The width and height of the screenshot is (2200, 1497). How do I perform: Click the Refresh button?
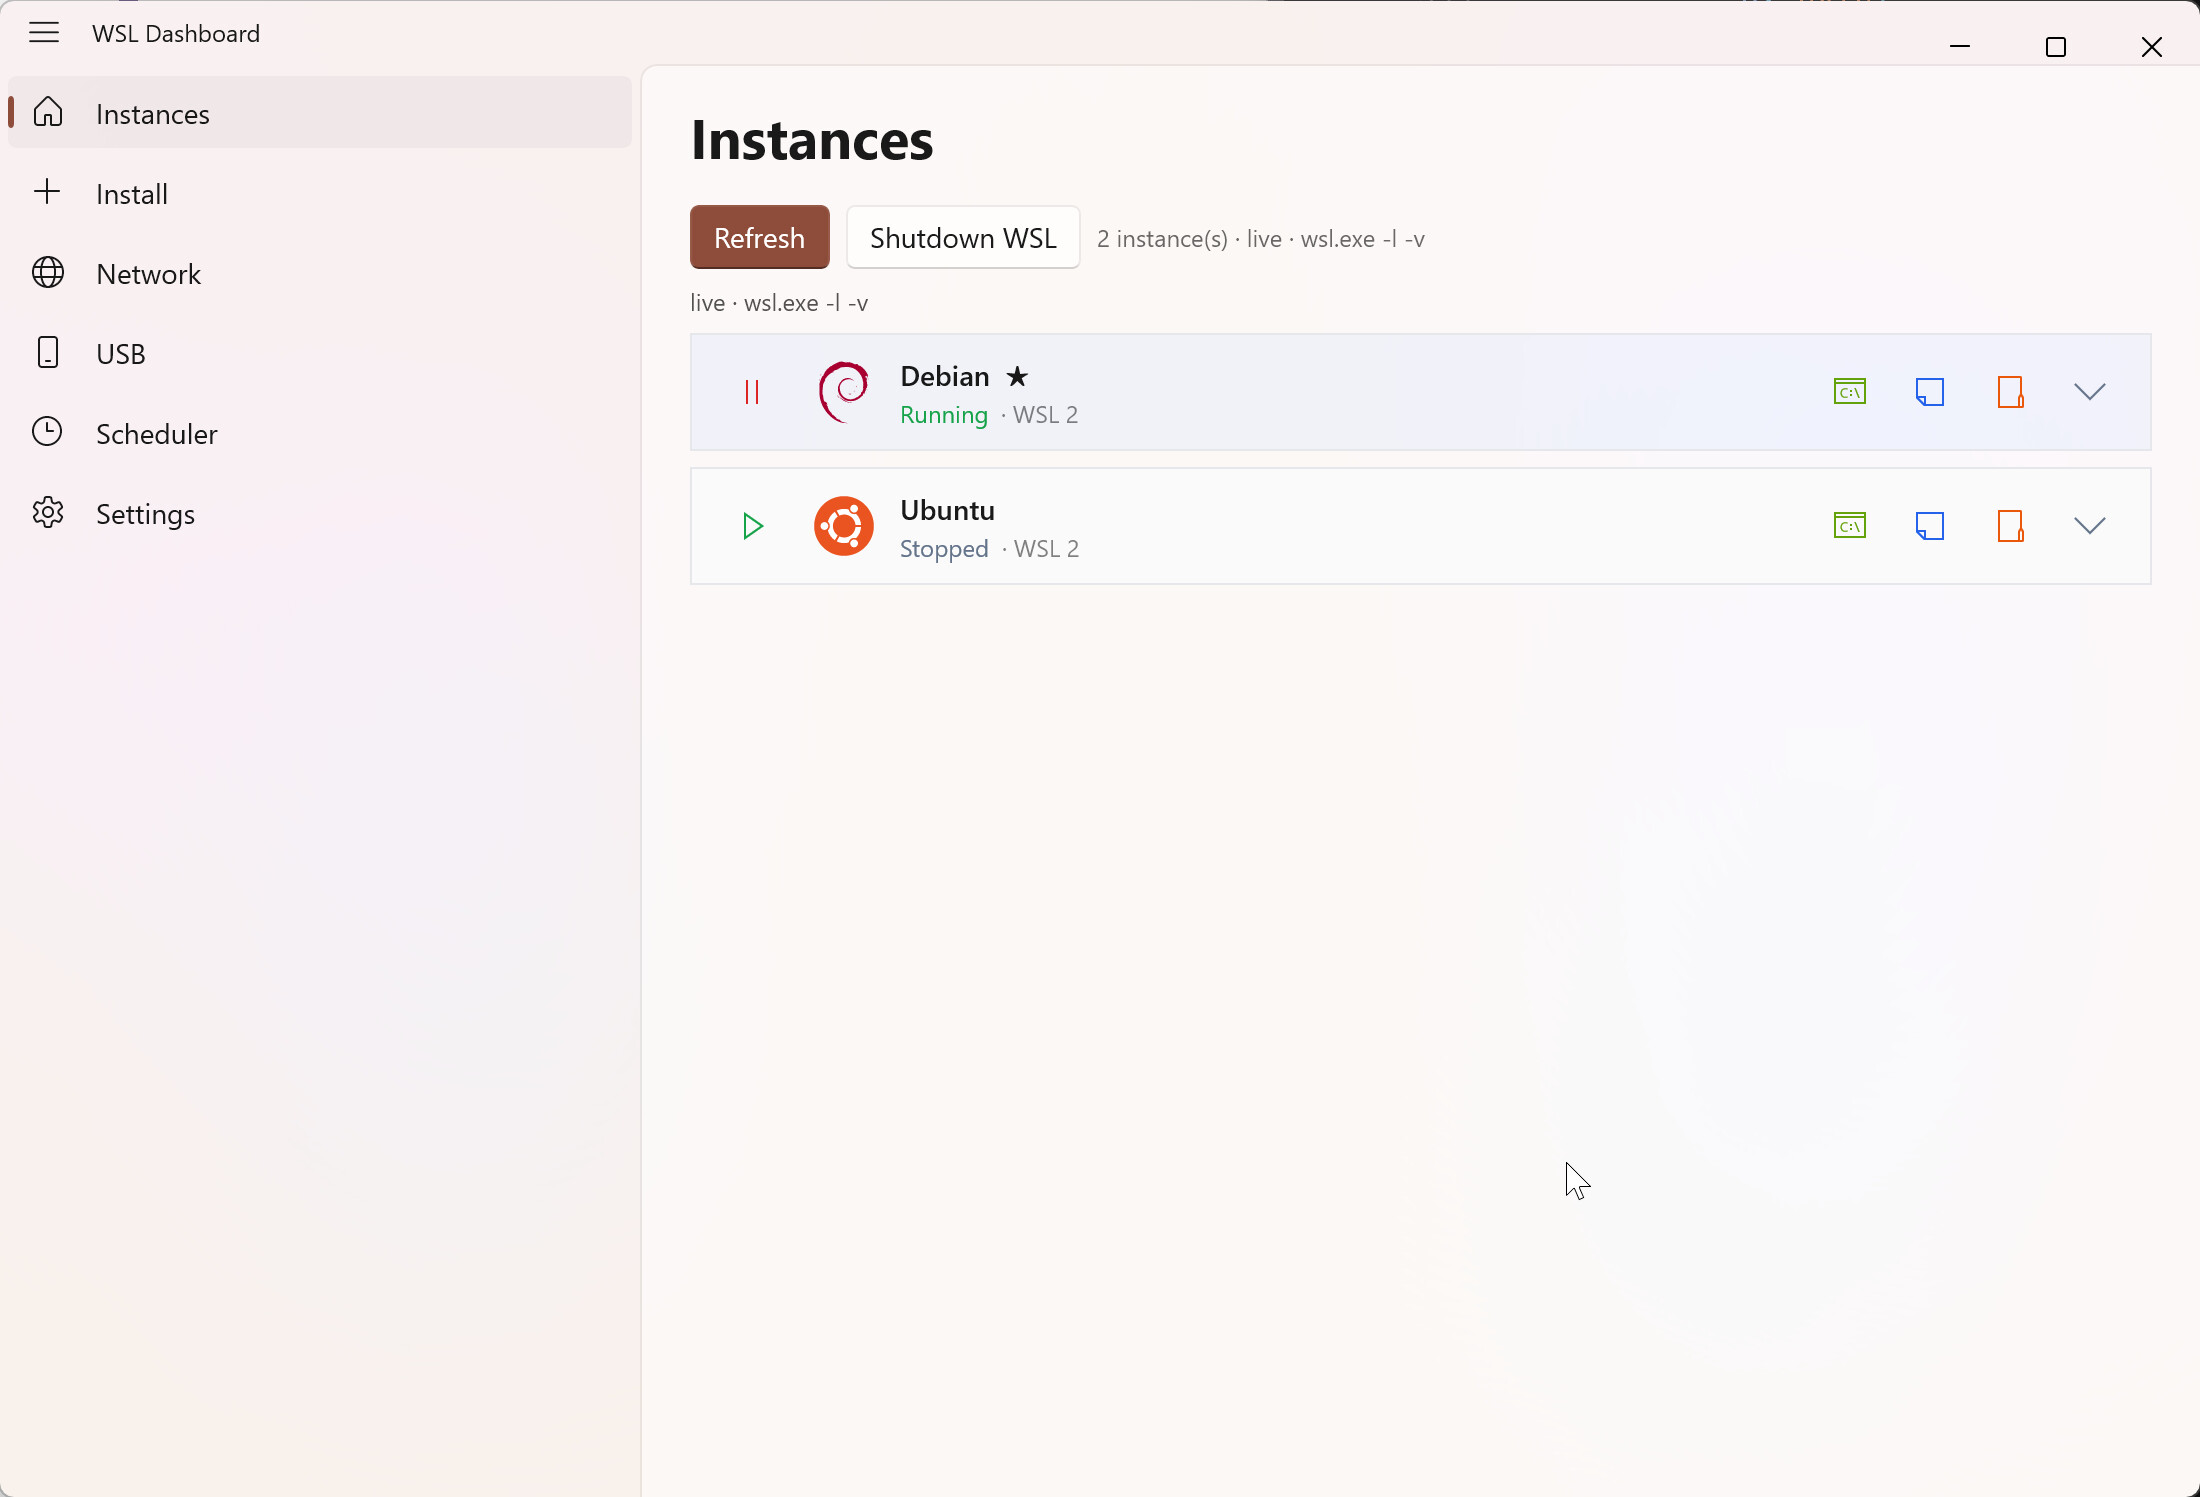pos(759,237)
